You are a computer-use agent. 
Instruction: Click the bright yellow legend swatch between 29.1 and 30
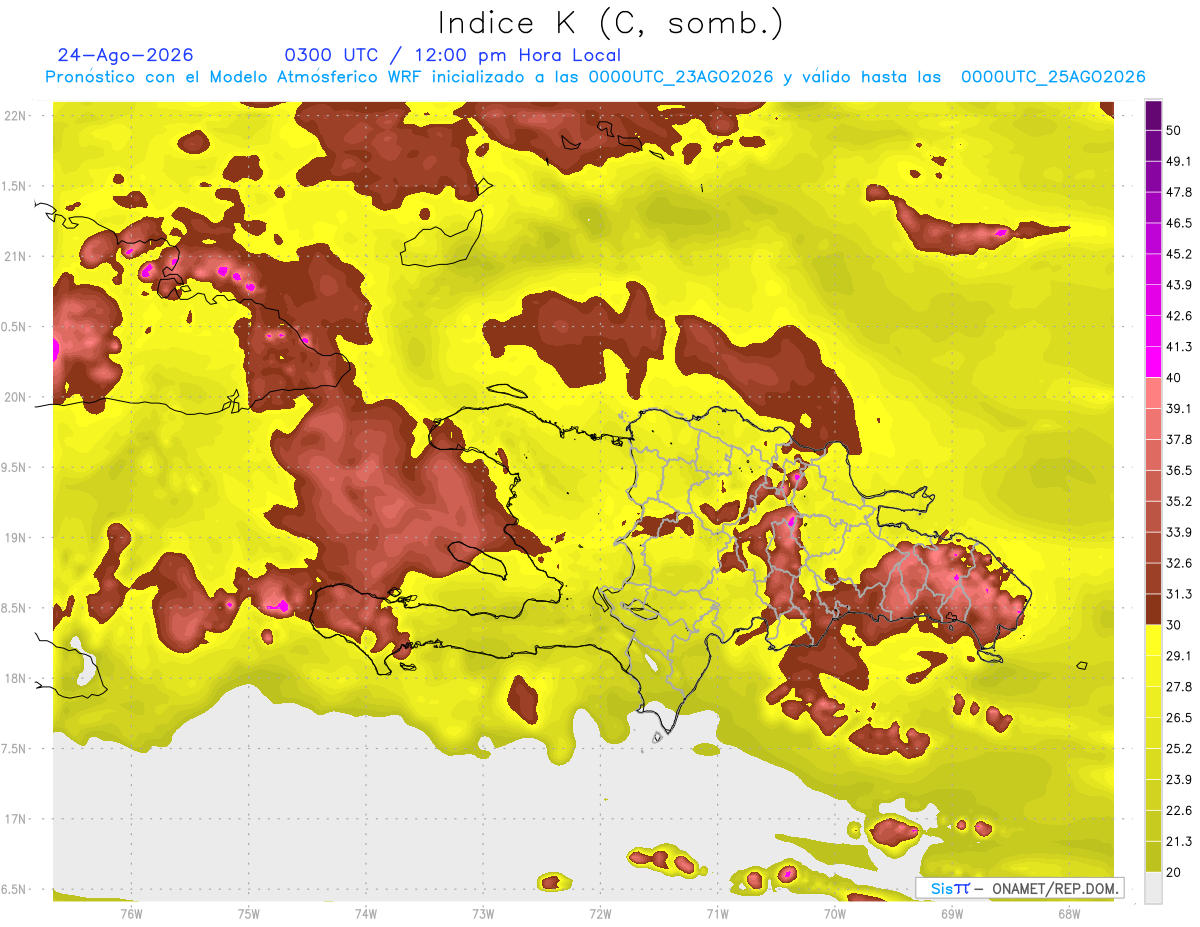pos(1154,640)
